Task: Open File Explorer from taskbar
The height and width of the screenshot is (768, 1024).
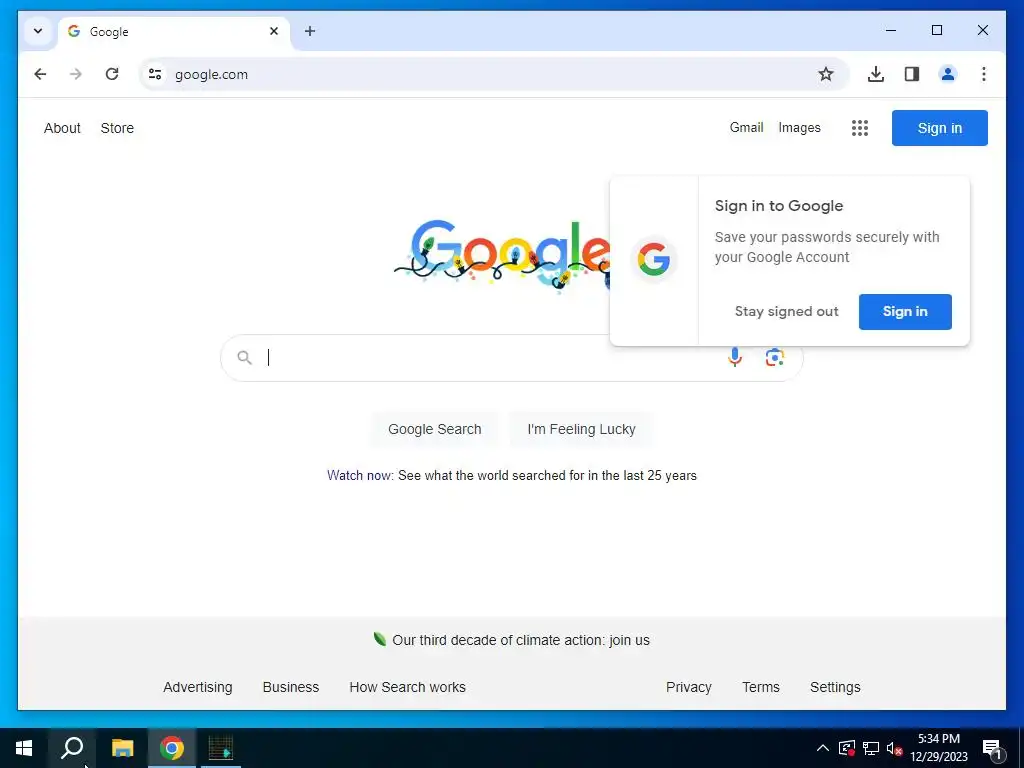Action: pyautogui.click(x=122, y=748)
